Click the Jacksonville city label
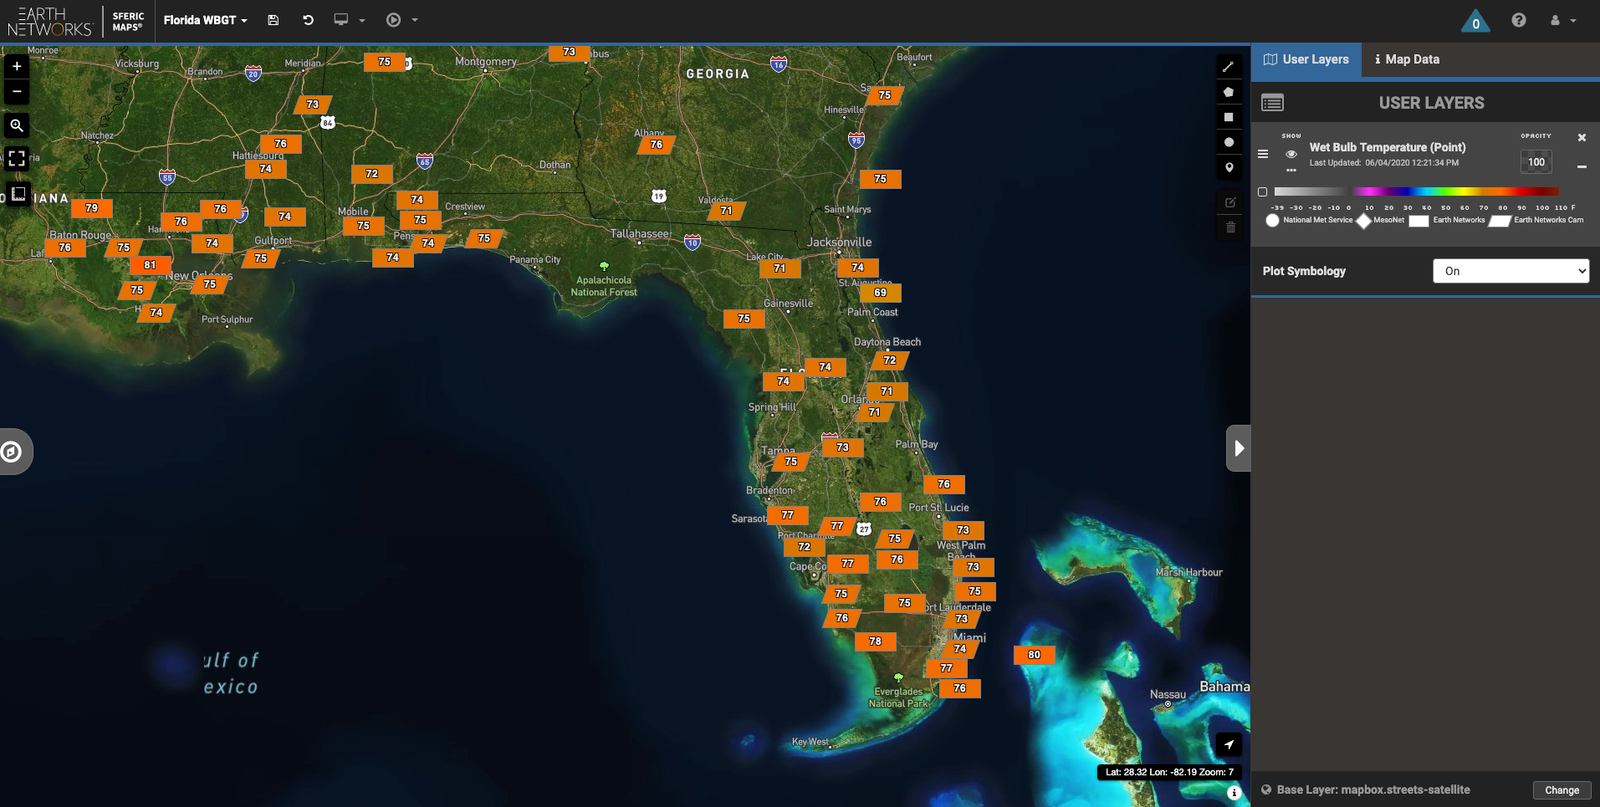 coord(839,242)
